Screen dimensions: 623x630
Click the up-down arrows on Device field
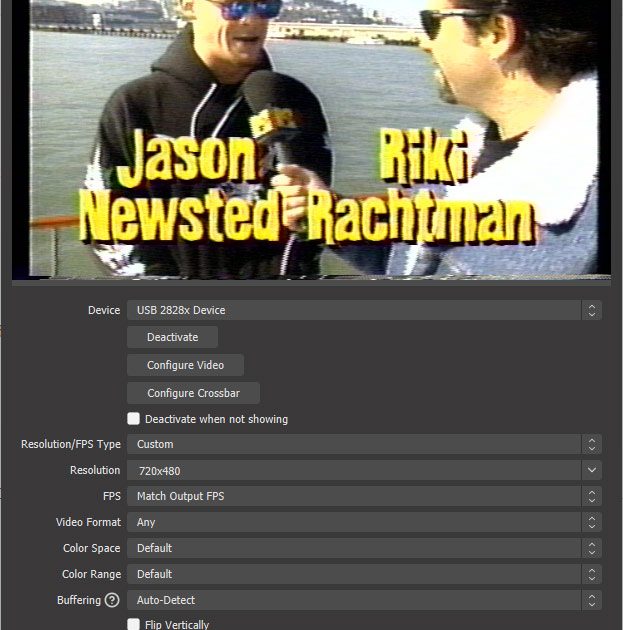tap(591, 310)
